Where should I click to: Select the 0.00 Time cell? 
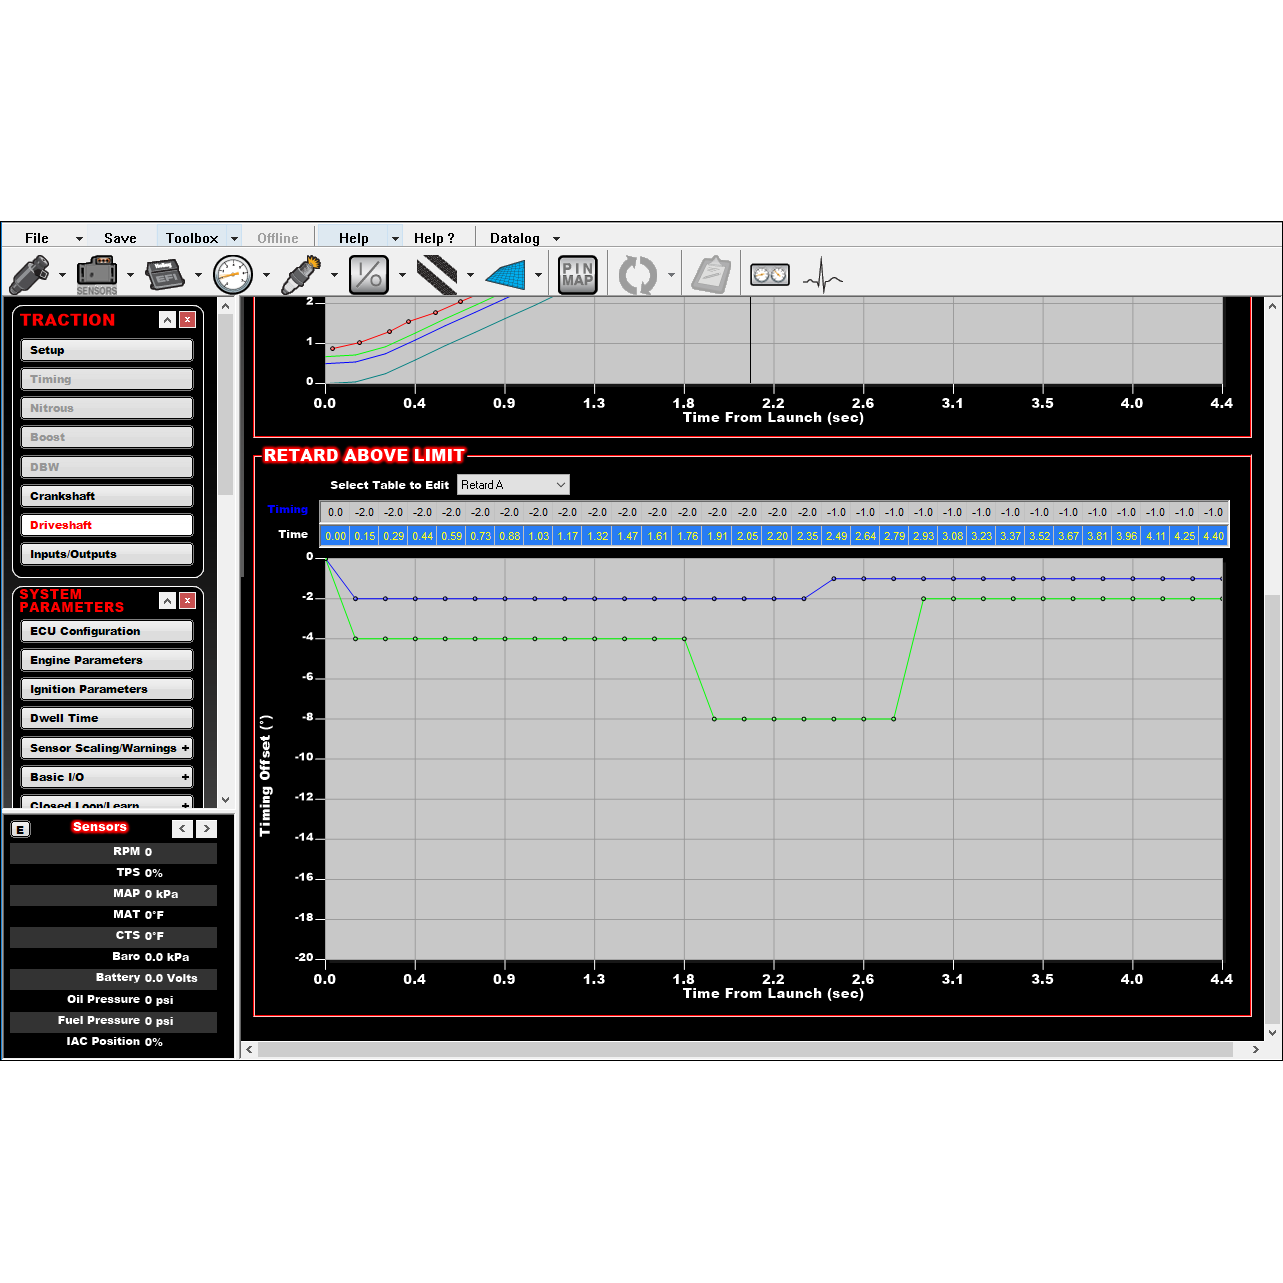(335, 536)
